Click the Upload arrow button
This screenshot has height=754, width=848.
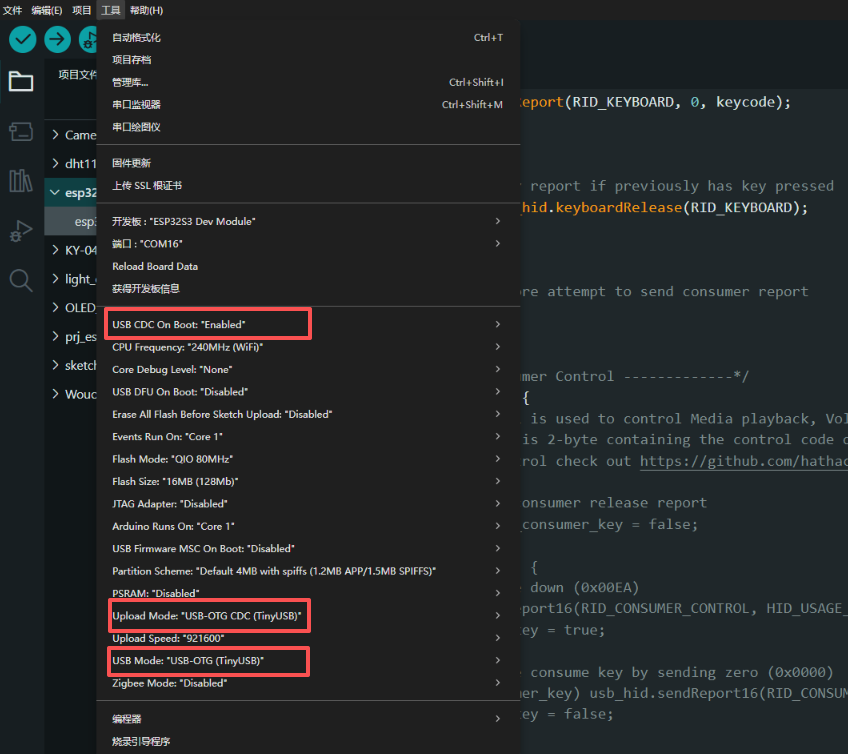pos(57,39)
